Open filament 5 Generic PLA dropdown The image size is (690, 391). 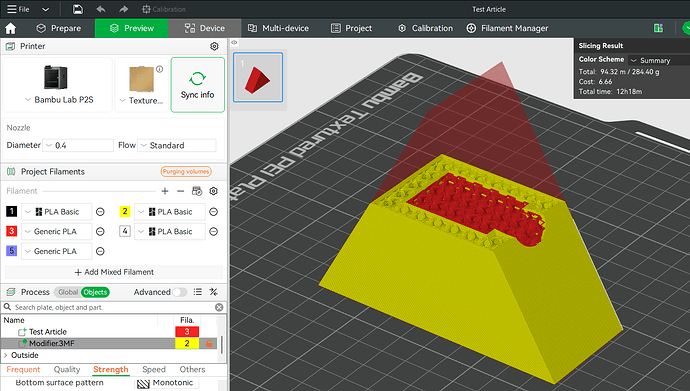(56, 251)
